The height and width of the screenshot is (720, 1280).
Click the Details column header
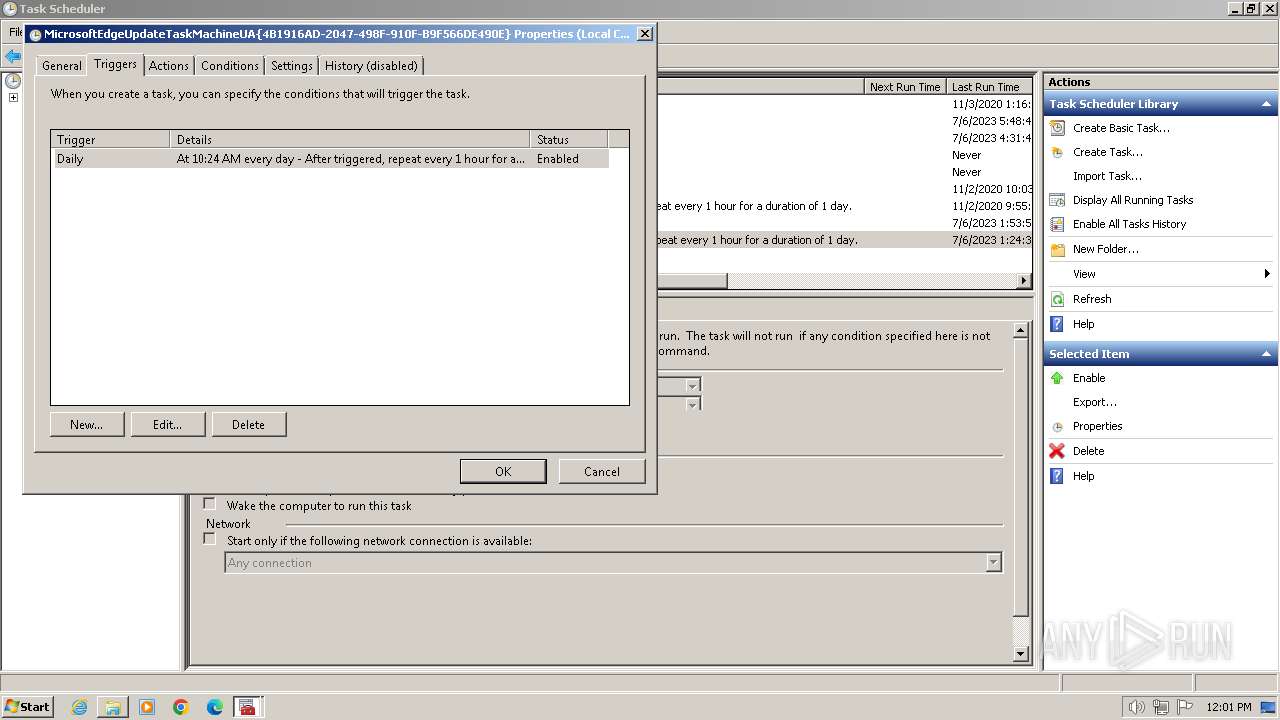[350, 139]
